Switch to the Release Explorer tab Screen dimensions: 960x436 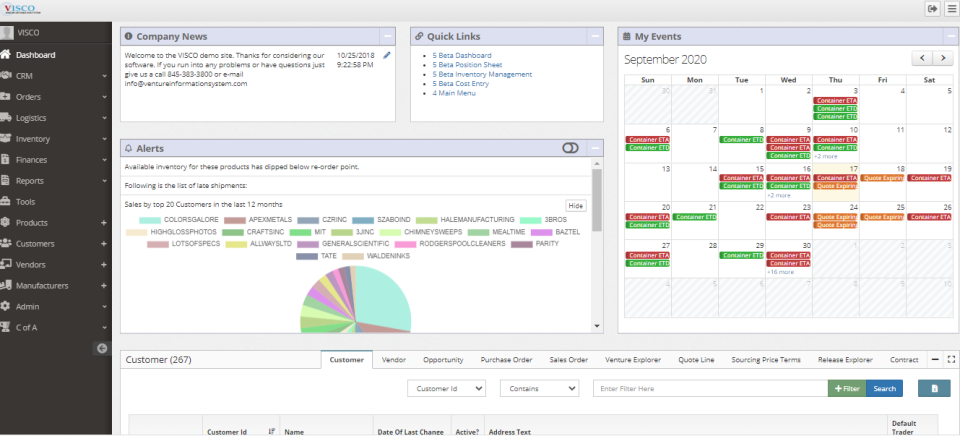tap(846, 360)
